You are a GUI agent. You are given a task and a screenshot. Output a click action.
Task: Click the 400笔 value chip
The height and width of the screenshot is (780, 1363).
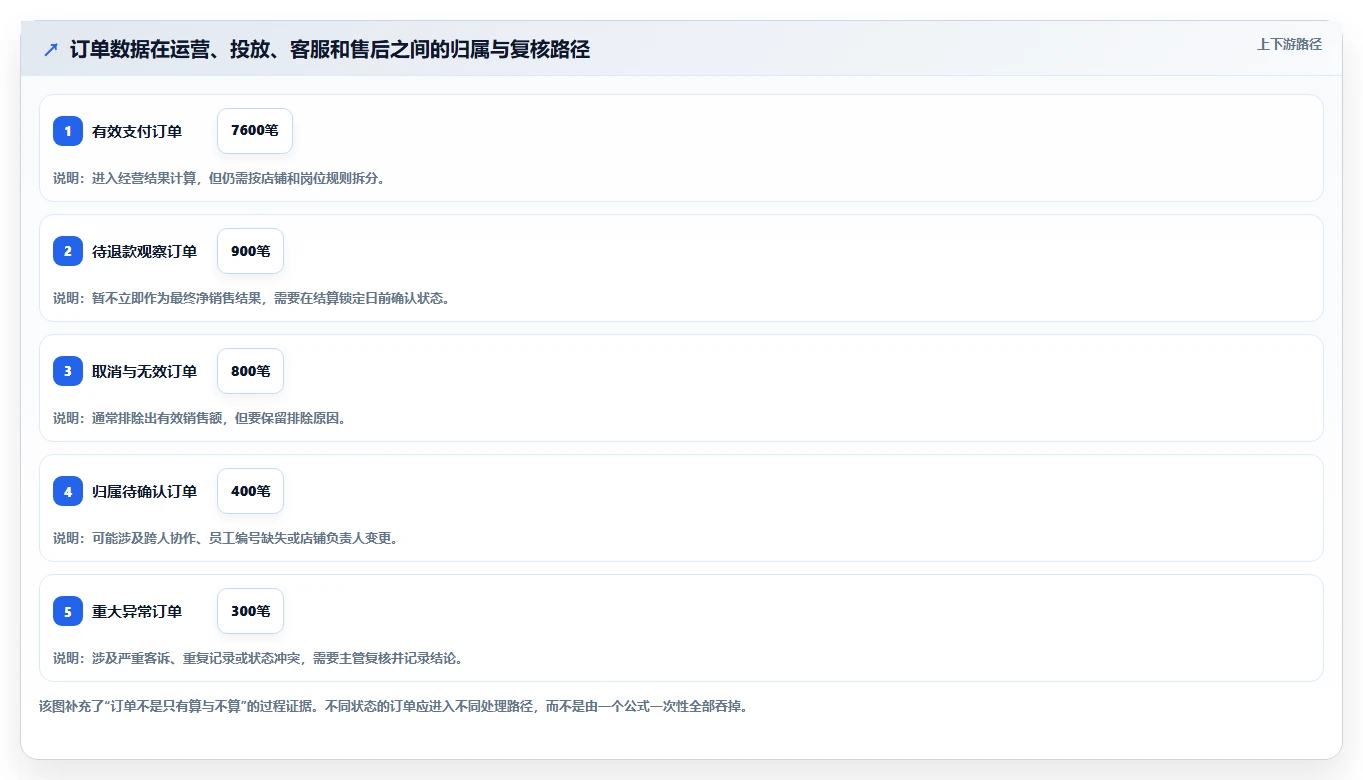(x=251, y=491)
